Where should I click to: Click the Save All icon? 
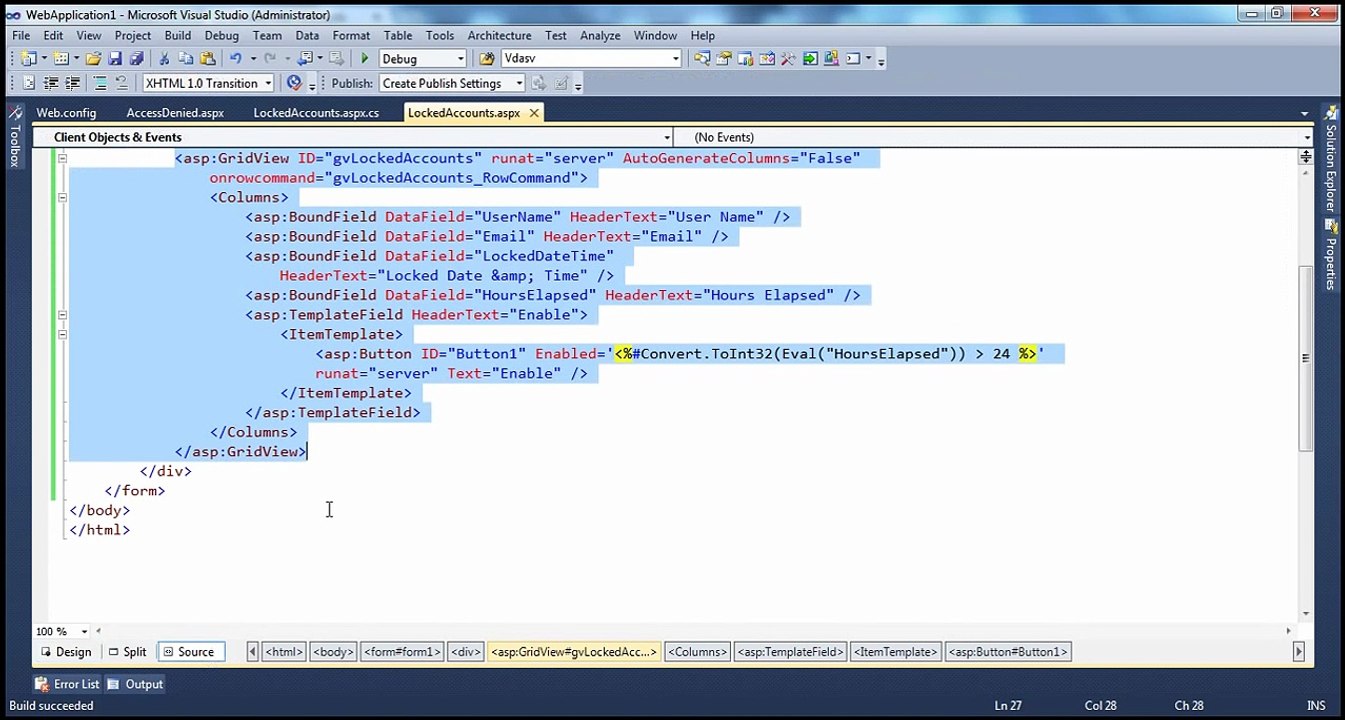[137, 59]
